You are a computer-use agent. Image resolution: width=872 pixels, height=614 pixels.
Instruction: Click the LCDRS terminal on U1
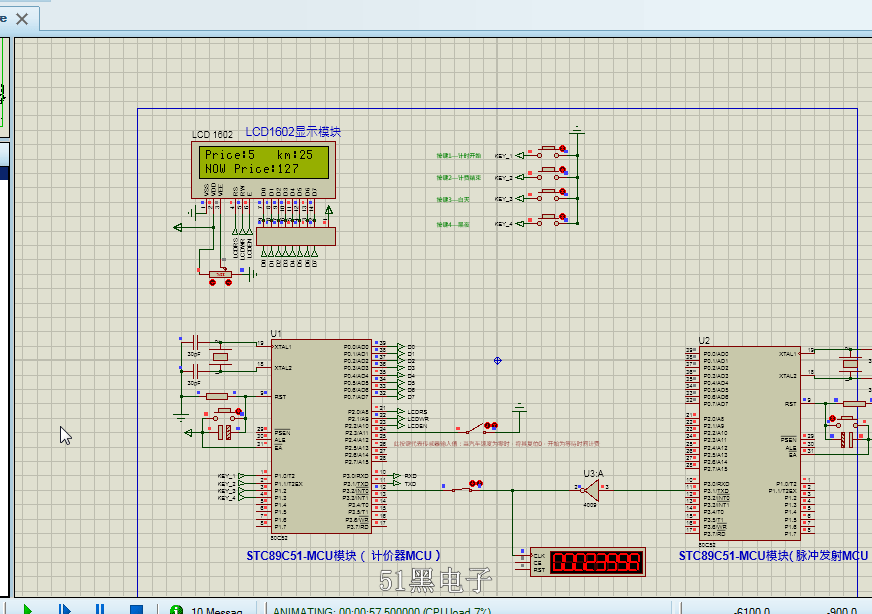pos(412,412)
